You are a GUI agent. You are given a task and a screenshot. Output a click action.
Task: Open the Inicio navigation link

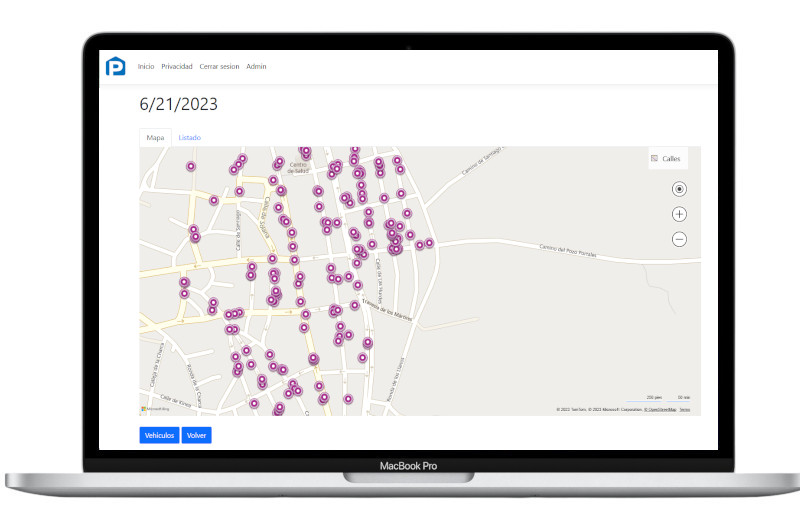(146, 66)
